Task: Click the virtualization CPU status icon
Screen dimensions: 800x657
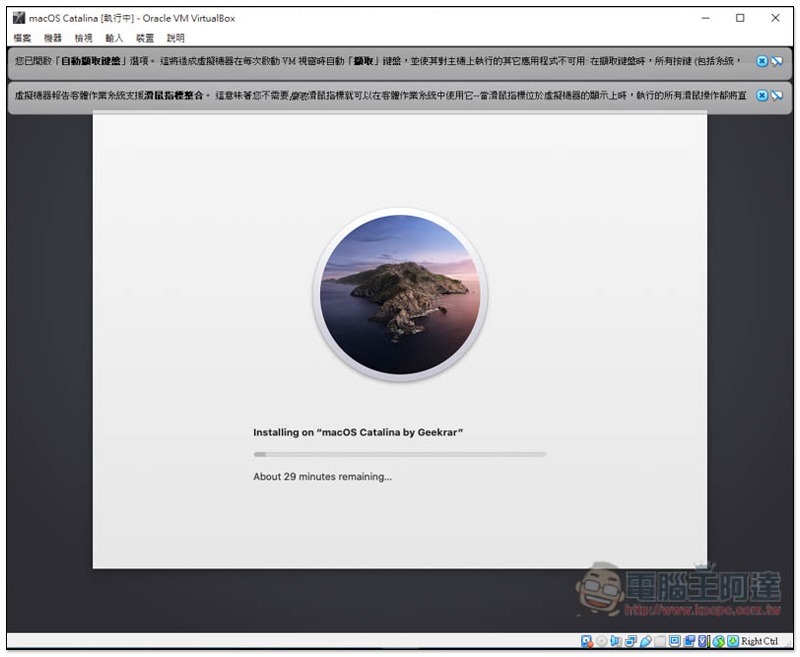Action: click(704, 642)
